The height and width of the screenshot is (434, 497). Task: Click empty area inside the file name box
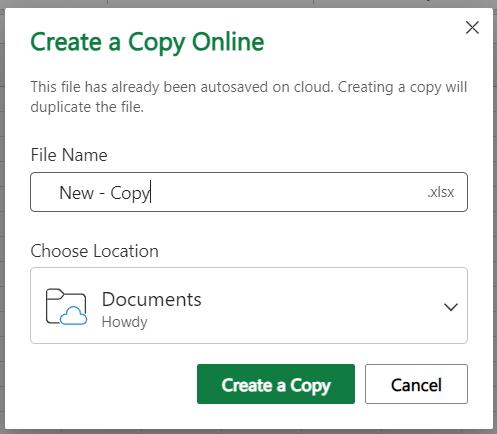[287, 192]
